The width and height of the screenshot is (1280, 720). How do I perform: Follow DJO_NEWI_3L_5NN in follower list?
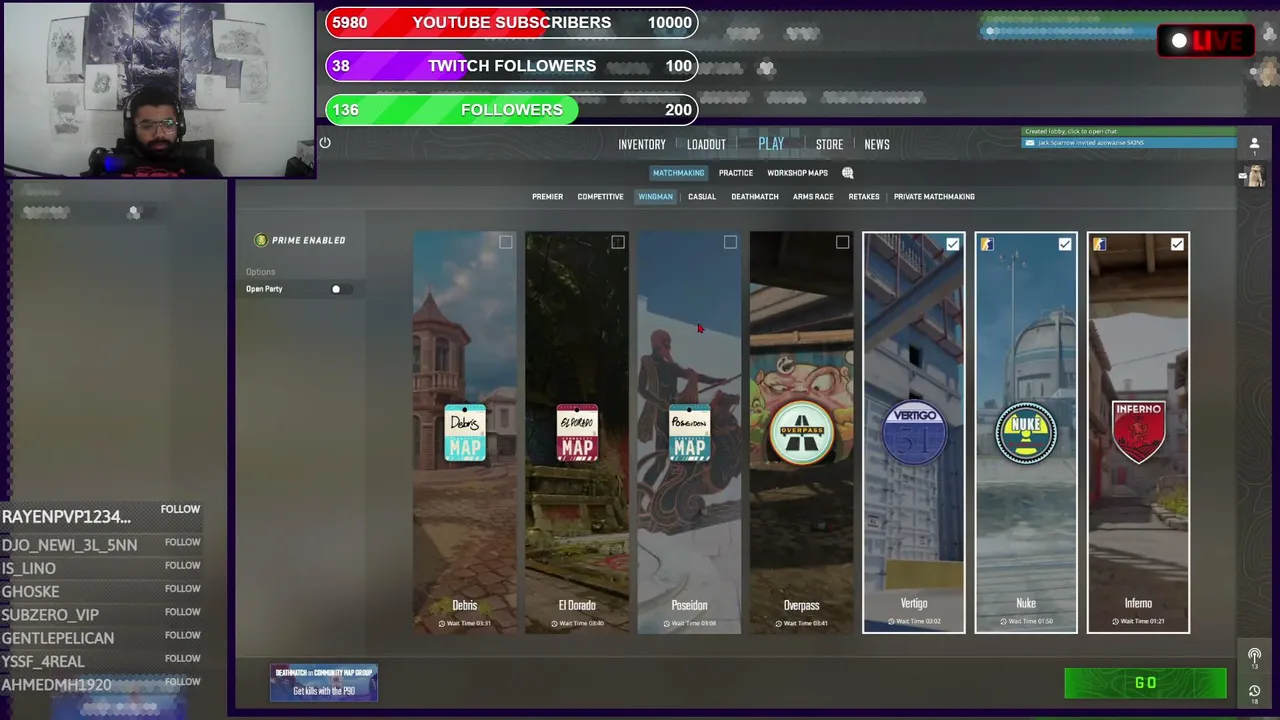(182, 542)
